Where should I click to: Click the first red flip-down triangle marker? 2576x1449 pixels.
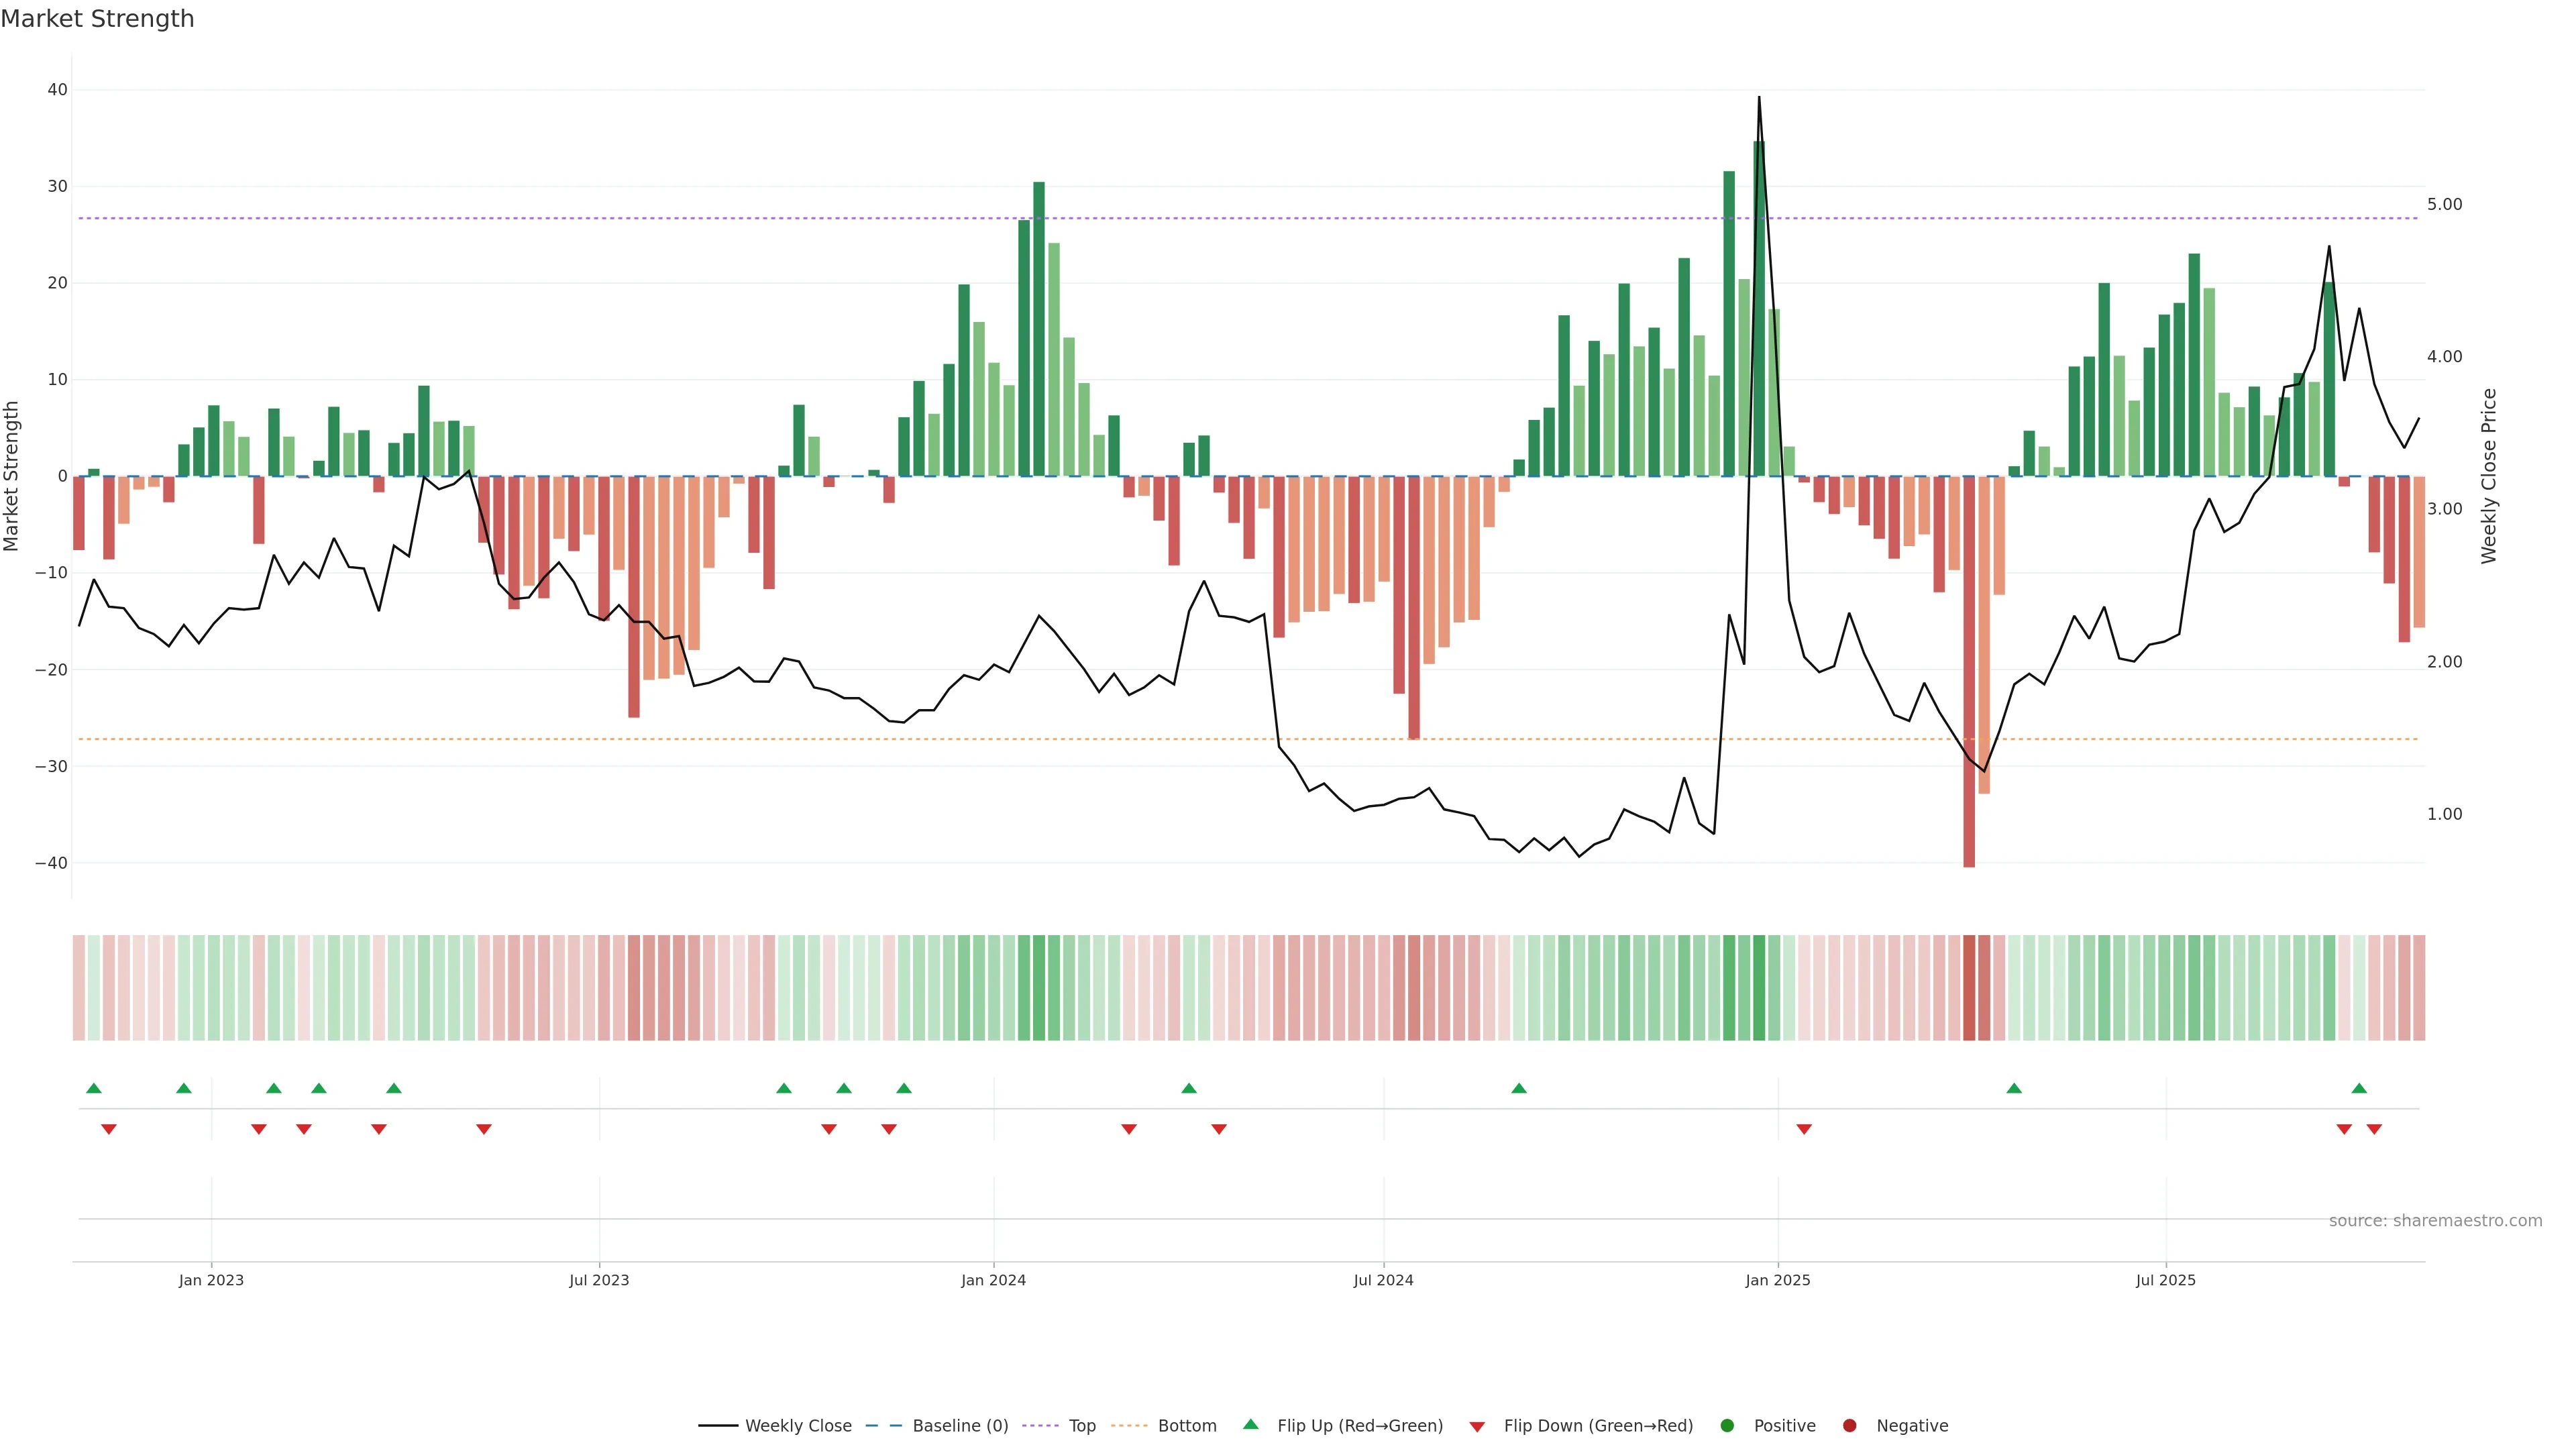(x=109, y=1129)
